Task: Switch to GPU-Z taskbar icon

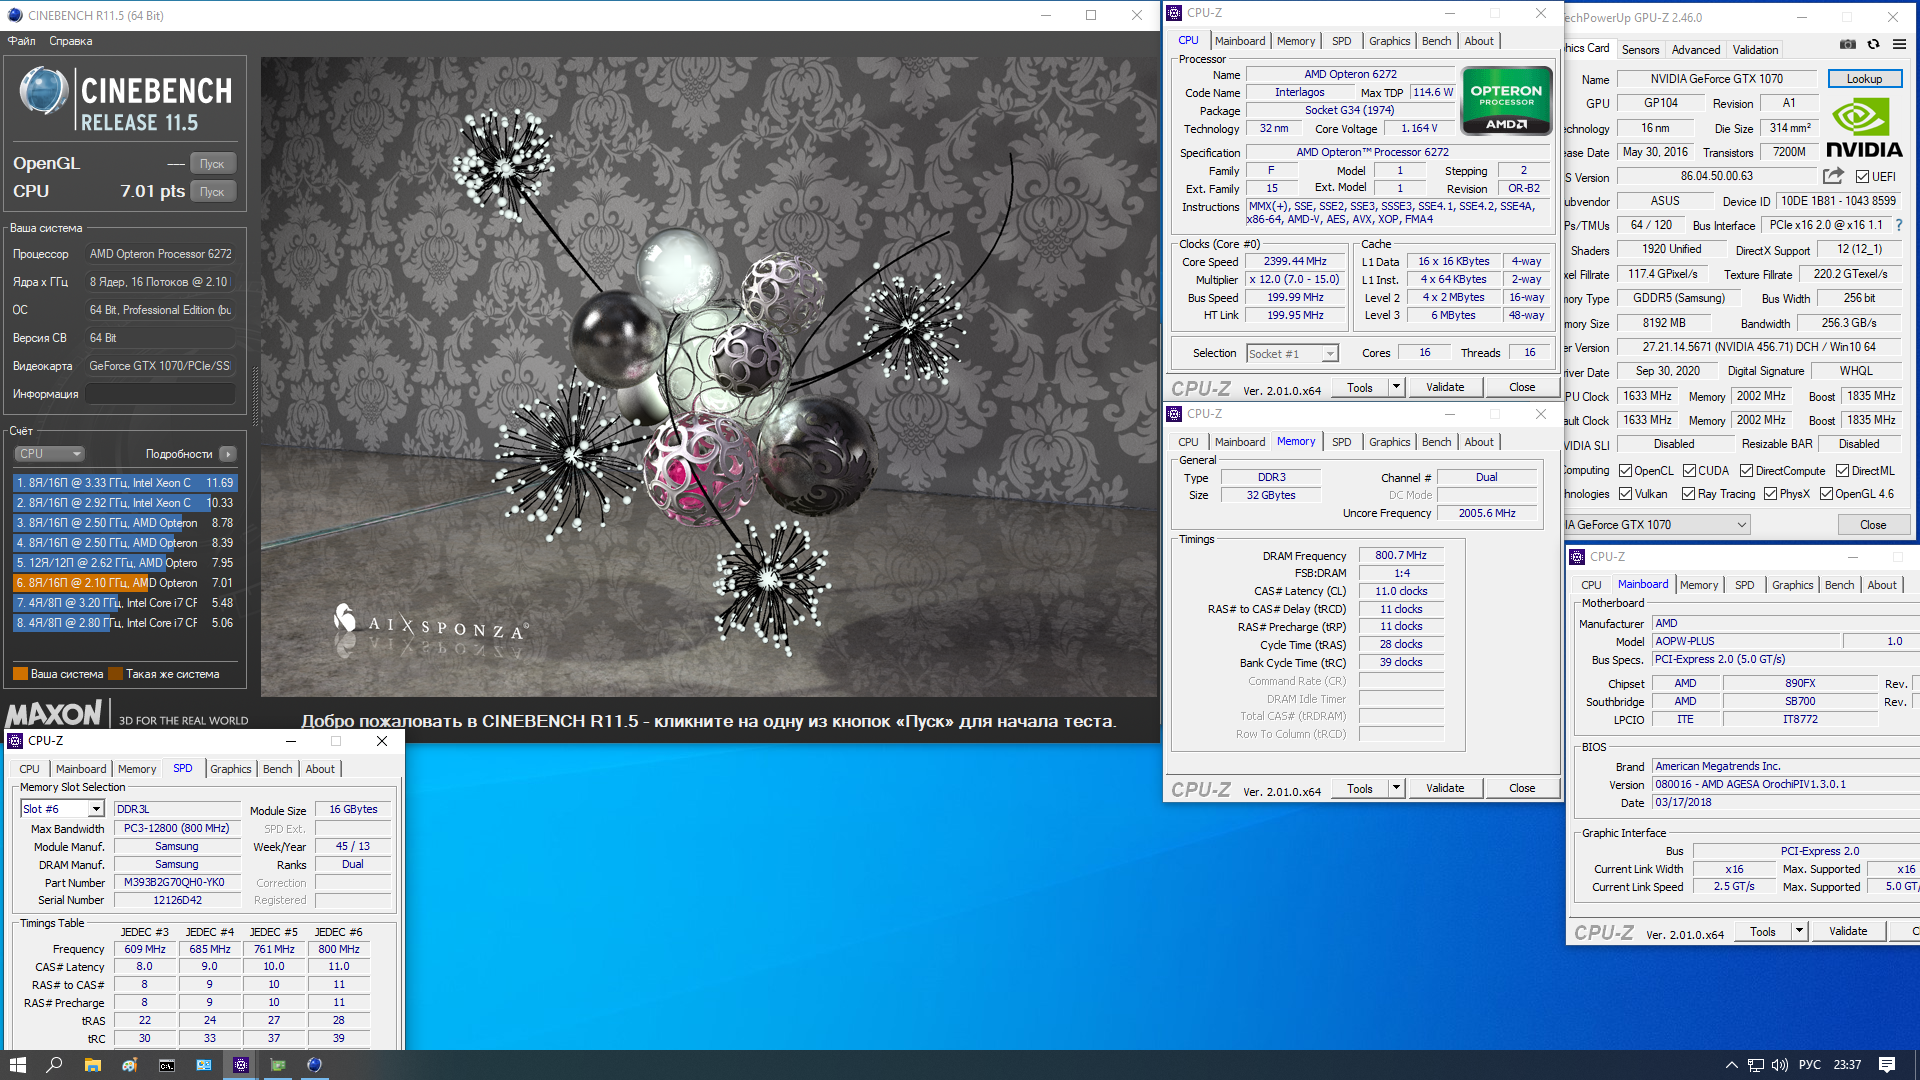Action: [277, 1065]
